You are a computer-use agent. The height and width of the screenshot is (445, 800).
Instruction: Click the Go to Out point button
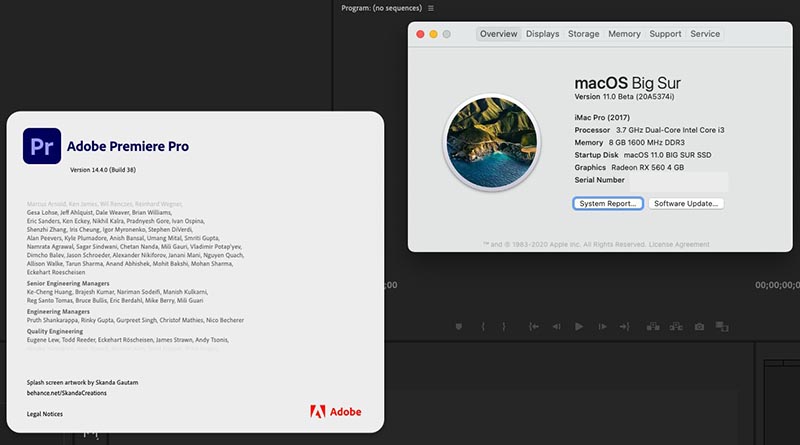tap(624, 327)
